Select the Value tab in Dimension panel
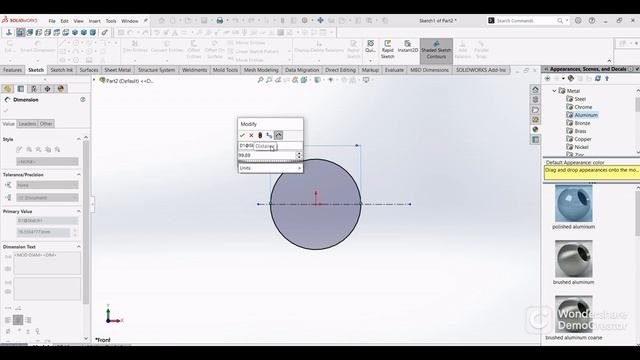The width and height of the screenshot is (640, 360). tap(8, 124)
